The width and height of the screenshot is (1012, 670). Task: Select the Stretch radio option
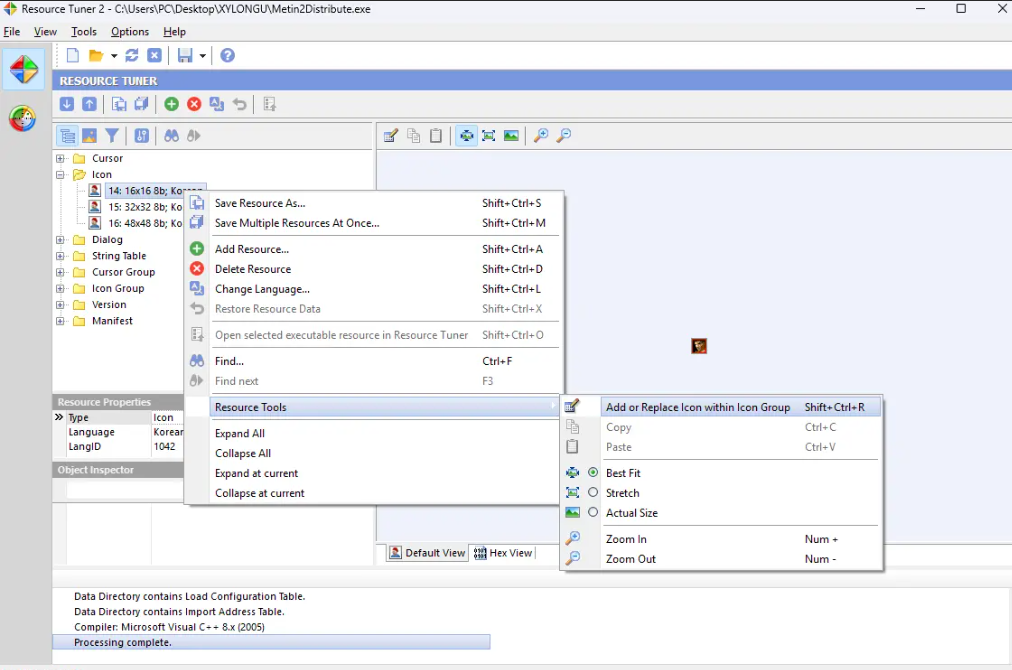click(593, 493)
